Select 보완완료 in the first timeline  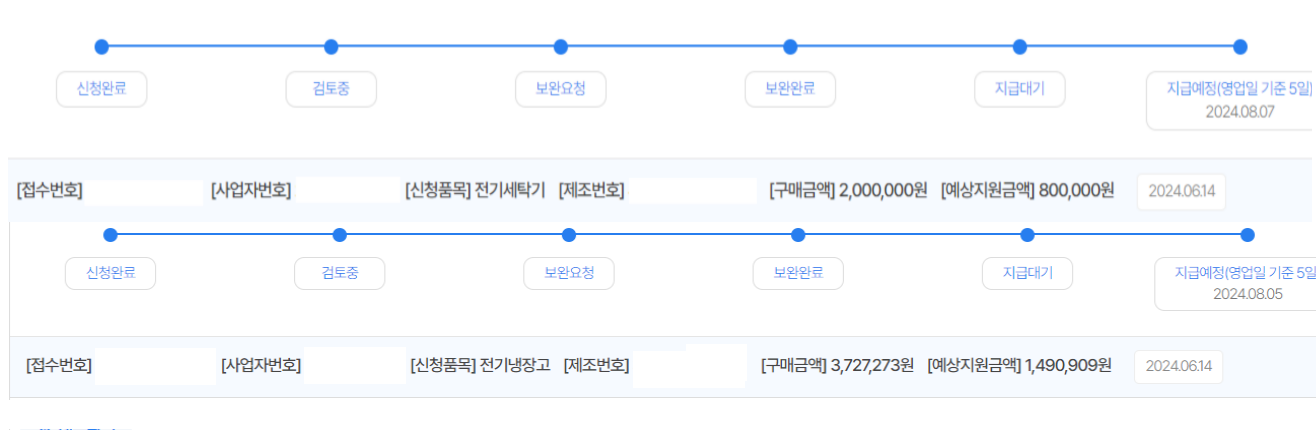pos(790,89)
